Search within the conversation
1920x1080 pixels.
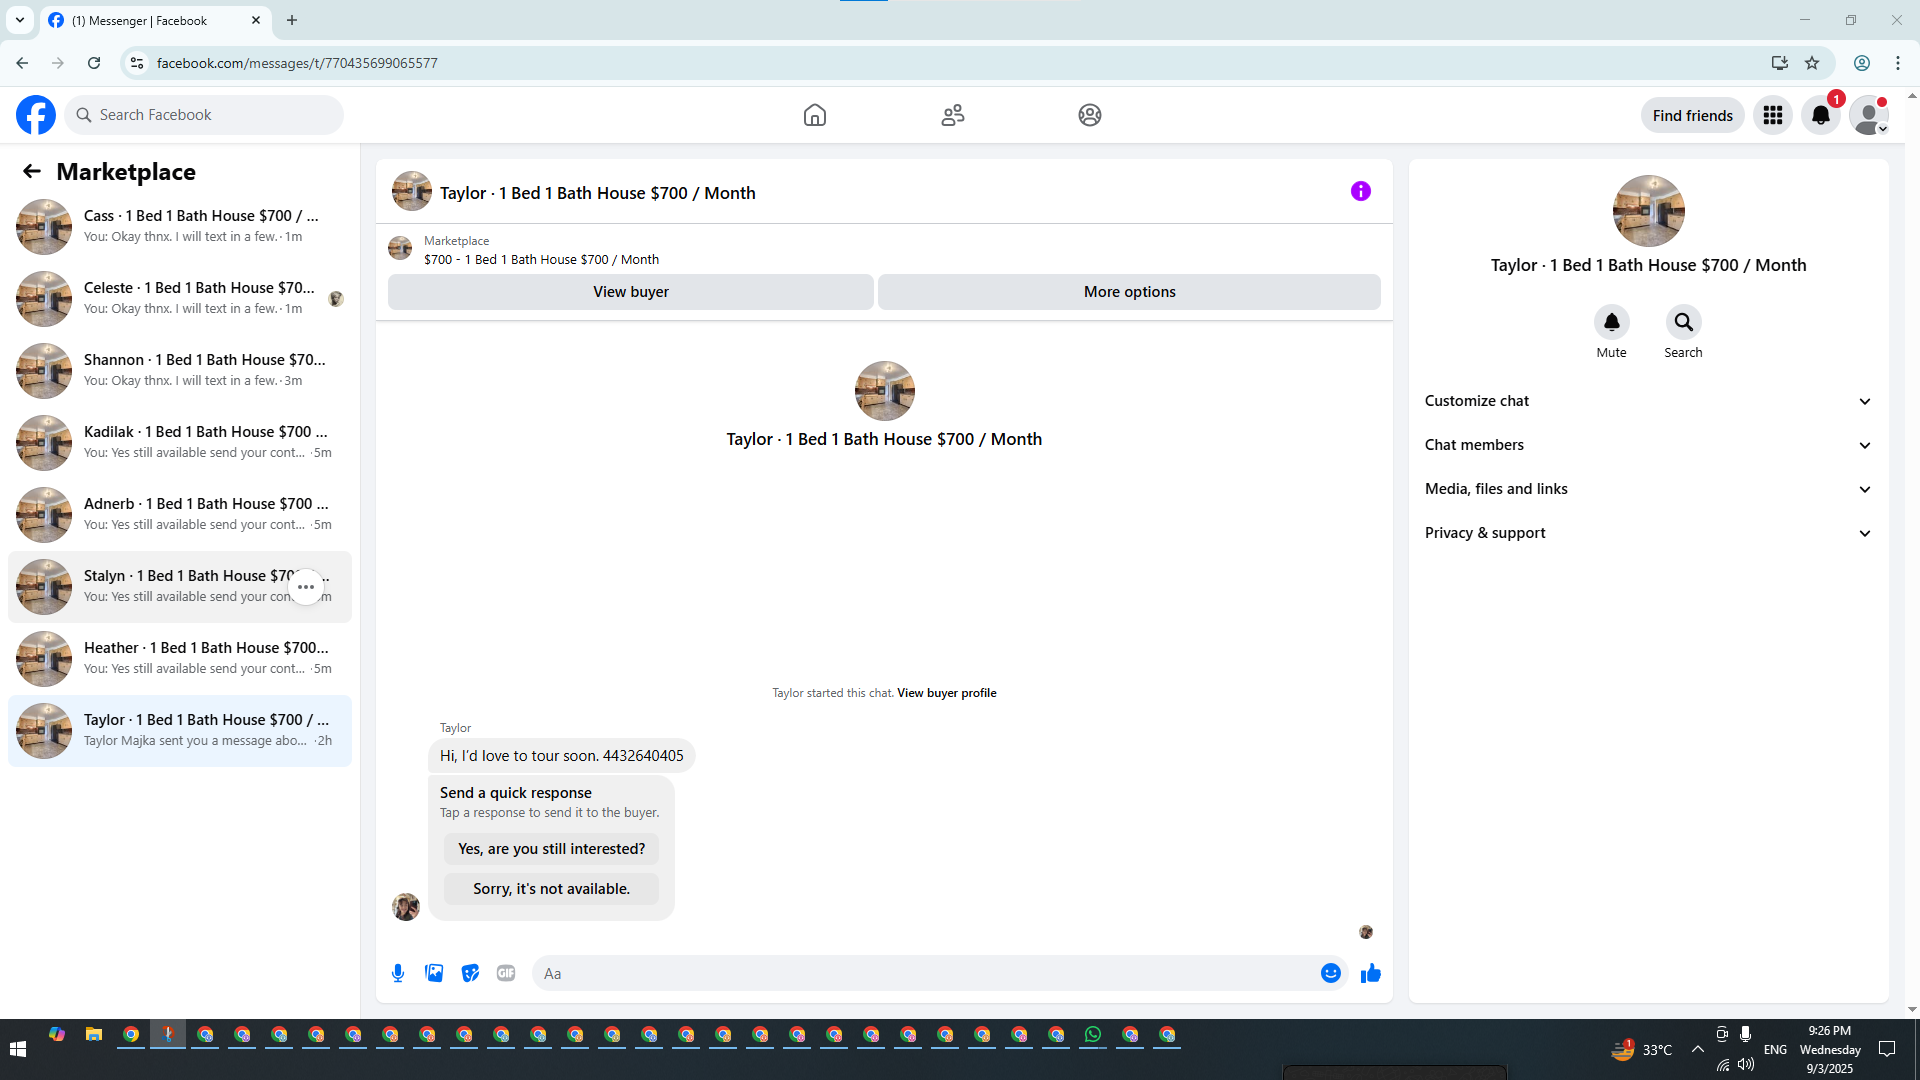click(1684, 322)
